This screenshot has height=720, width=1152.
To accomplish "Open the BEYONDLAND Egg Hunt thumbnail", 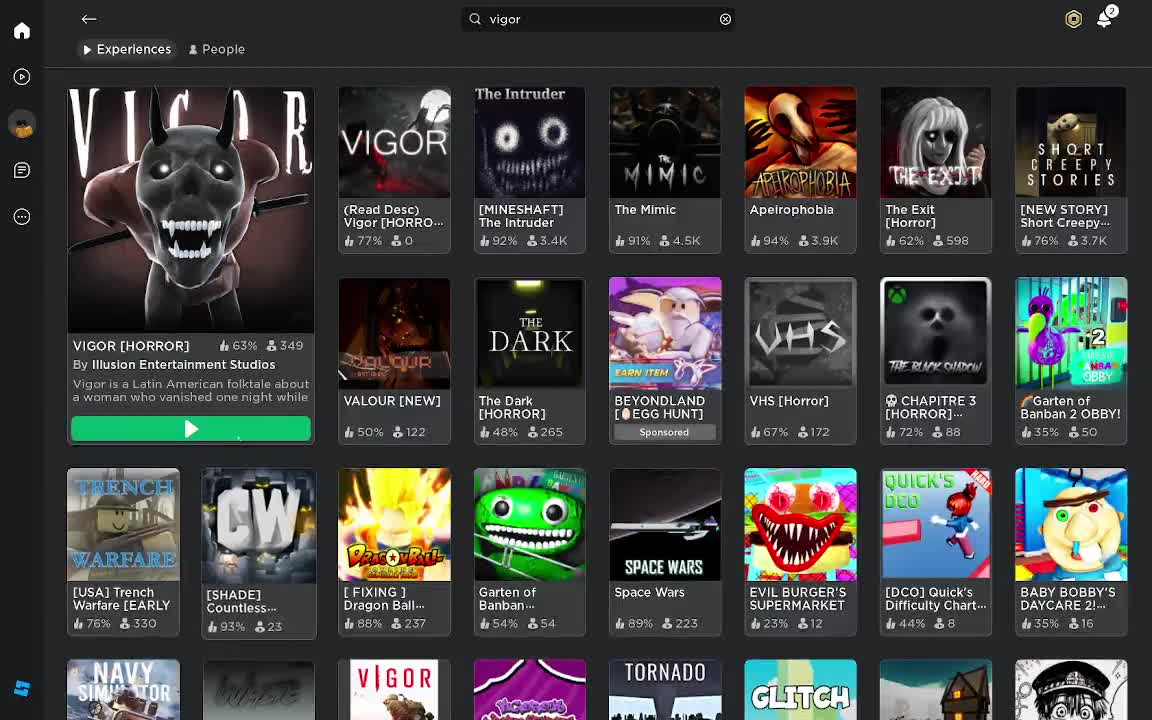I will point(665,334).
